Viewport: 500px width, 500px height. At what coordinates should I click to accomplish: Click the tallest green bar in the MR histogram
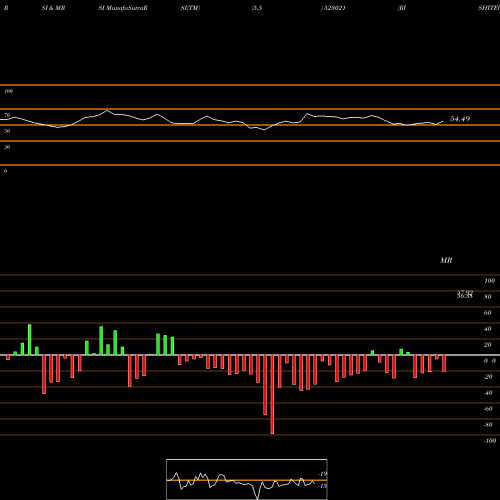pos(30,339)
